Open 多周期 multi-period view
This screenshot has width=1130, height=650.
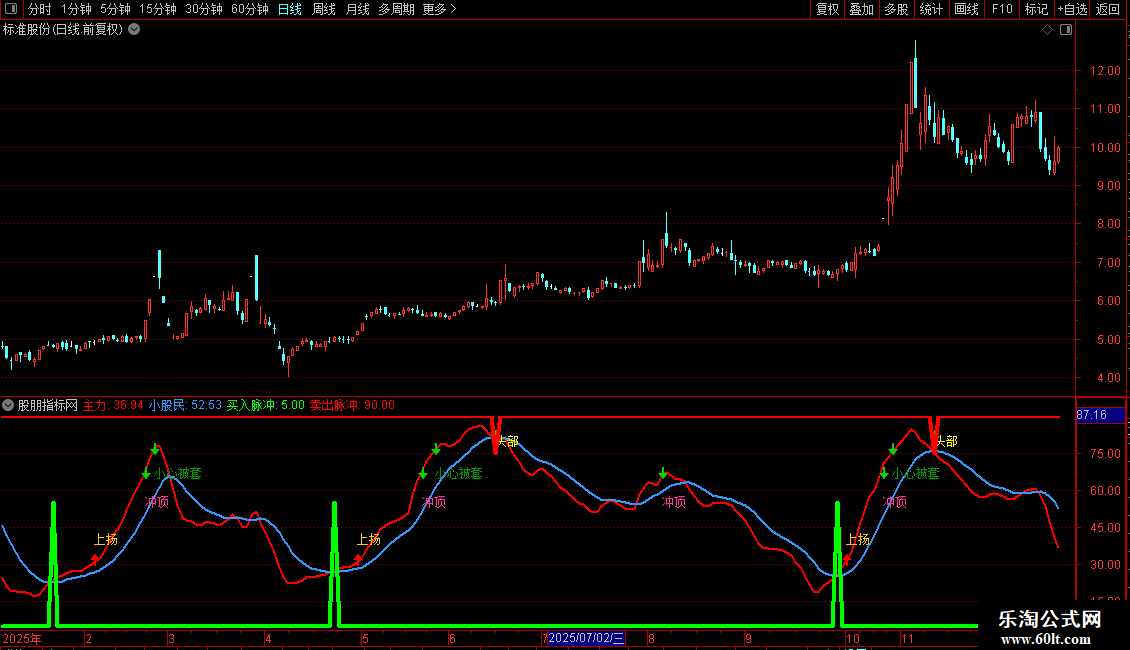pyautogui.click(x=396, y=9)
